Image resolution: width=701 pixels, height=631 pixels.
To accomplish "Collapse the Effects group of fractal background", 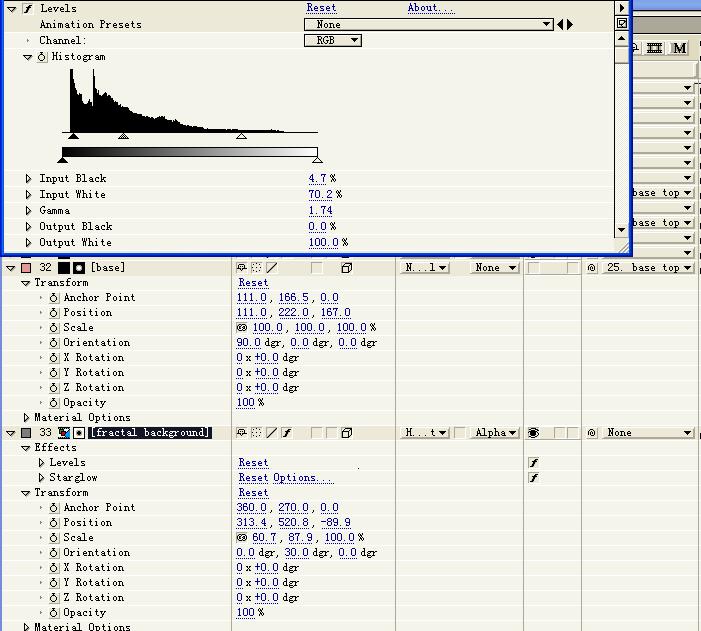I will (25, 448).
